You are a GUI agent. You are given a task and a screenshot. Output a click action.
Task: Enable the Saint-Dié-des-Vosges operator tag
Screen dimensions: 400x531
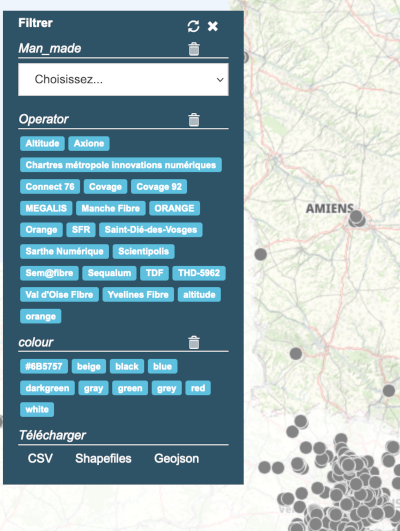[151, 230]
